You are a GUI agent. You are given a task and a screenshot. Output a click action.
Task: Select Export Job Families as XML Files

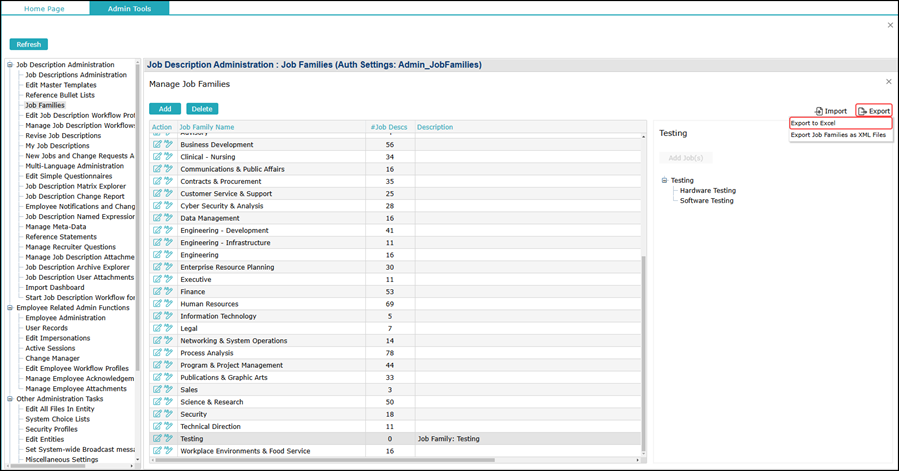click(838, 135)
